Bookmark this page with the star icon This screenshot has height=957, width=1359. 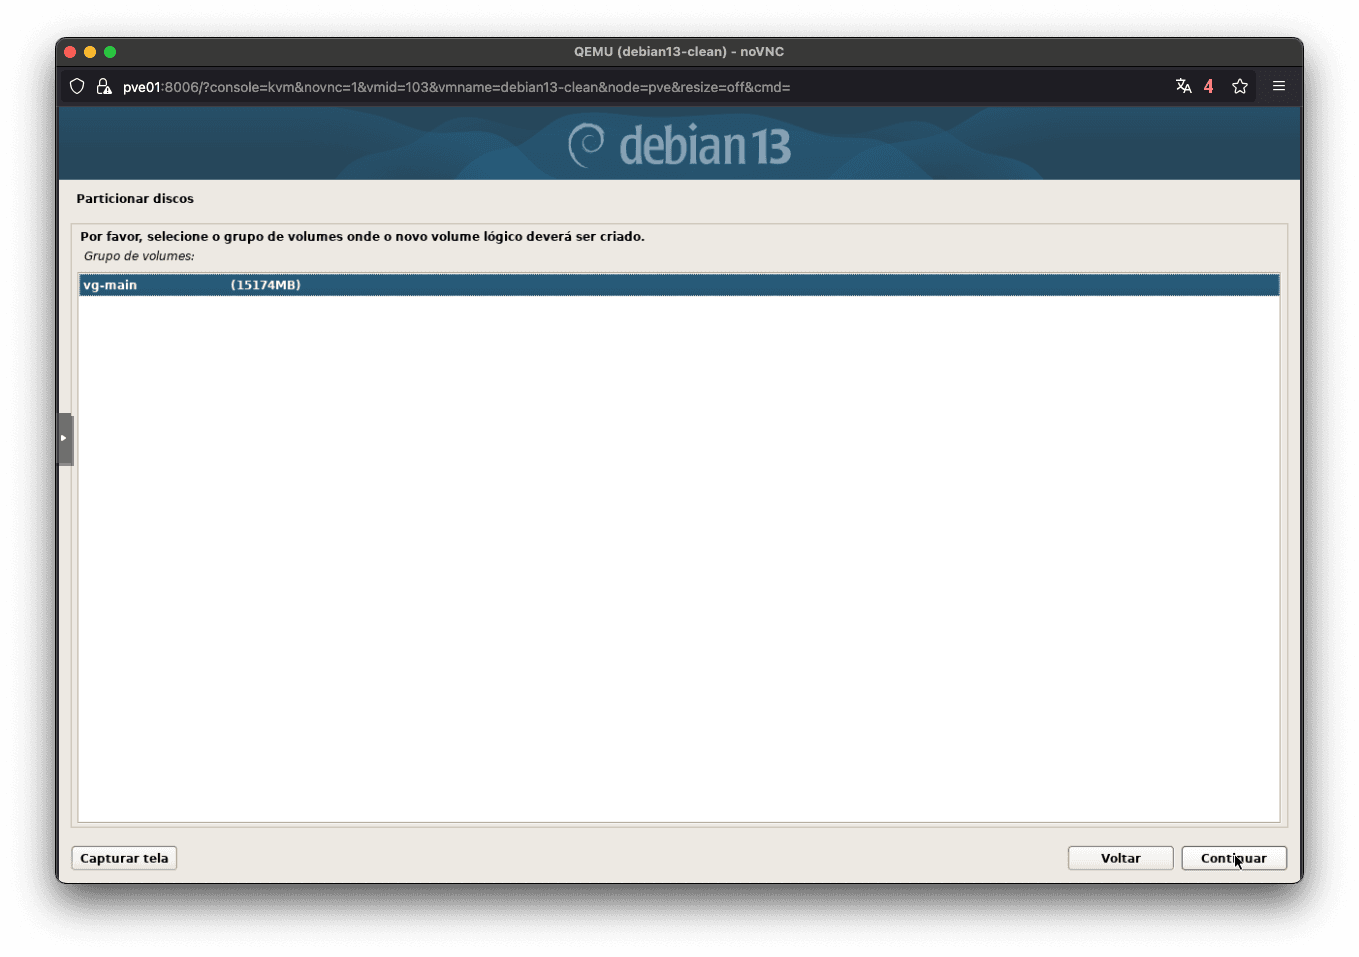pos(1240,86)
